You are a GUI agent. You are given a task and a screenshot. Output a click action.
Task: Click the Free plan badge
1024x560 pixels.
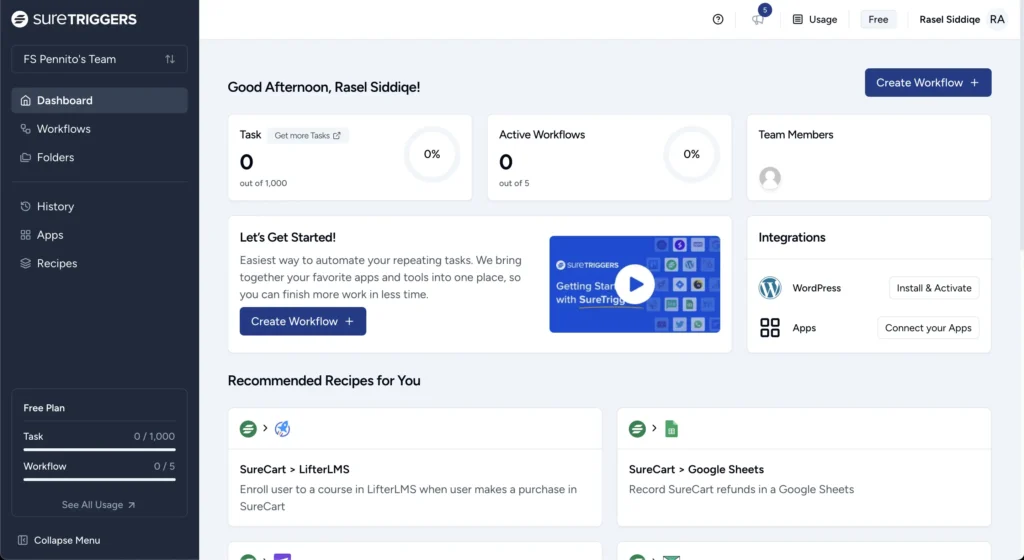point(878,20)
